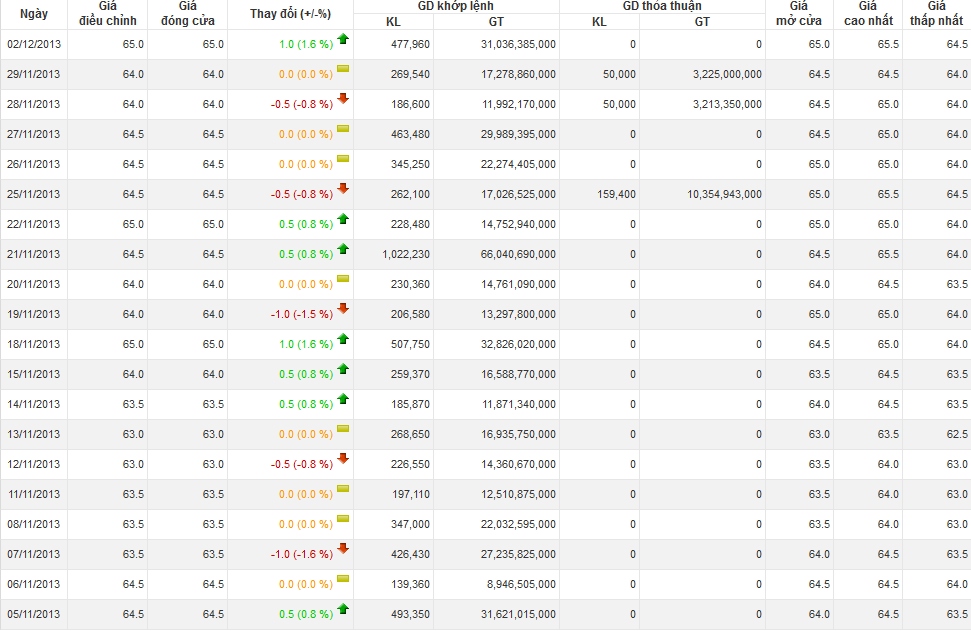Screen dimensions: 971x631
Task: Click the green up arrow for 02/12/2013
Action: (x=343, y=39)
